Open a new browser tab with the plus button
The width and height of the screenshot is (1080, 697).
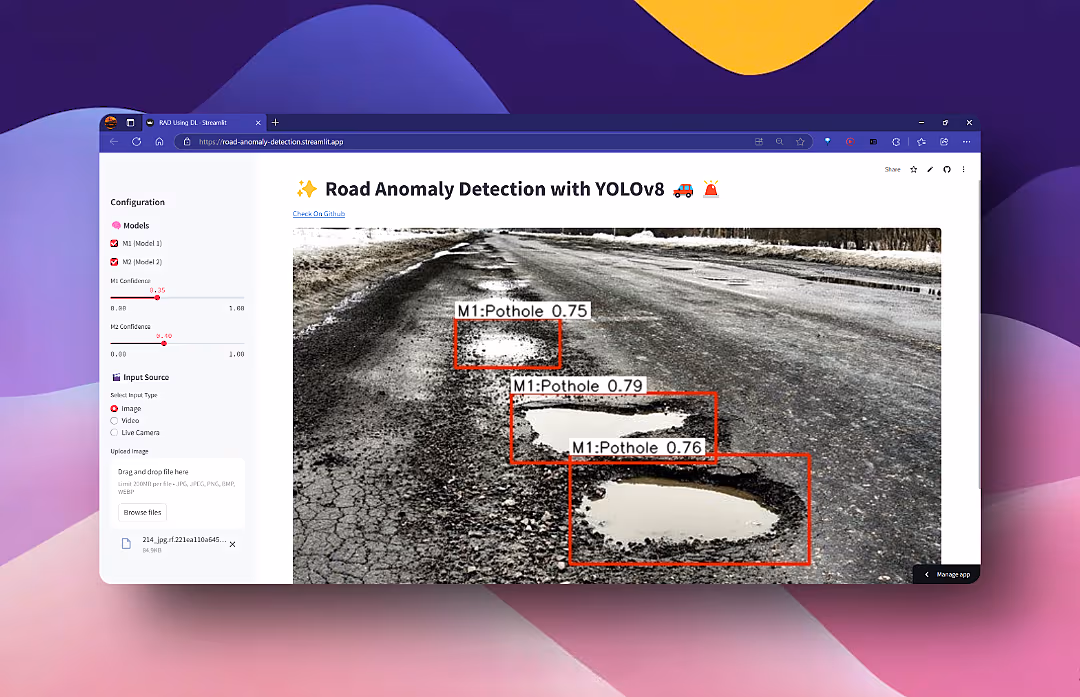tap(275, 122)
